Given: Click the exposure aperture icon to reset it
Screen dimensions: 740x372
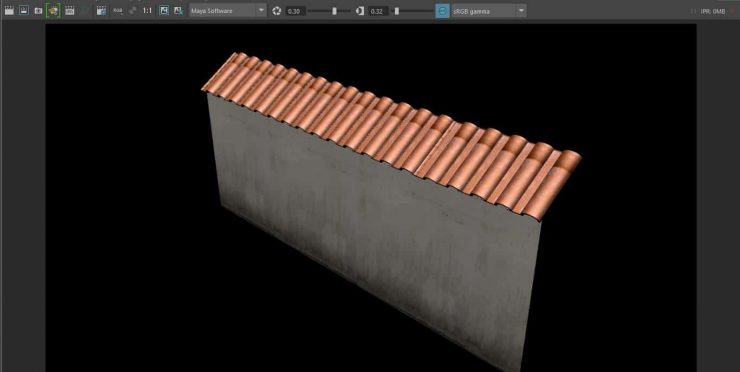Looking at the screenshot, I should [277, 11].
